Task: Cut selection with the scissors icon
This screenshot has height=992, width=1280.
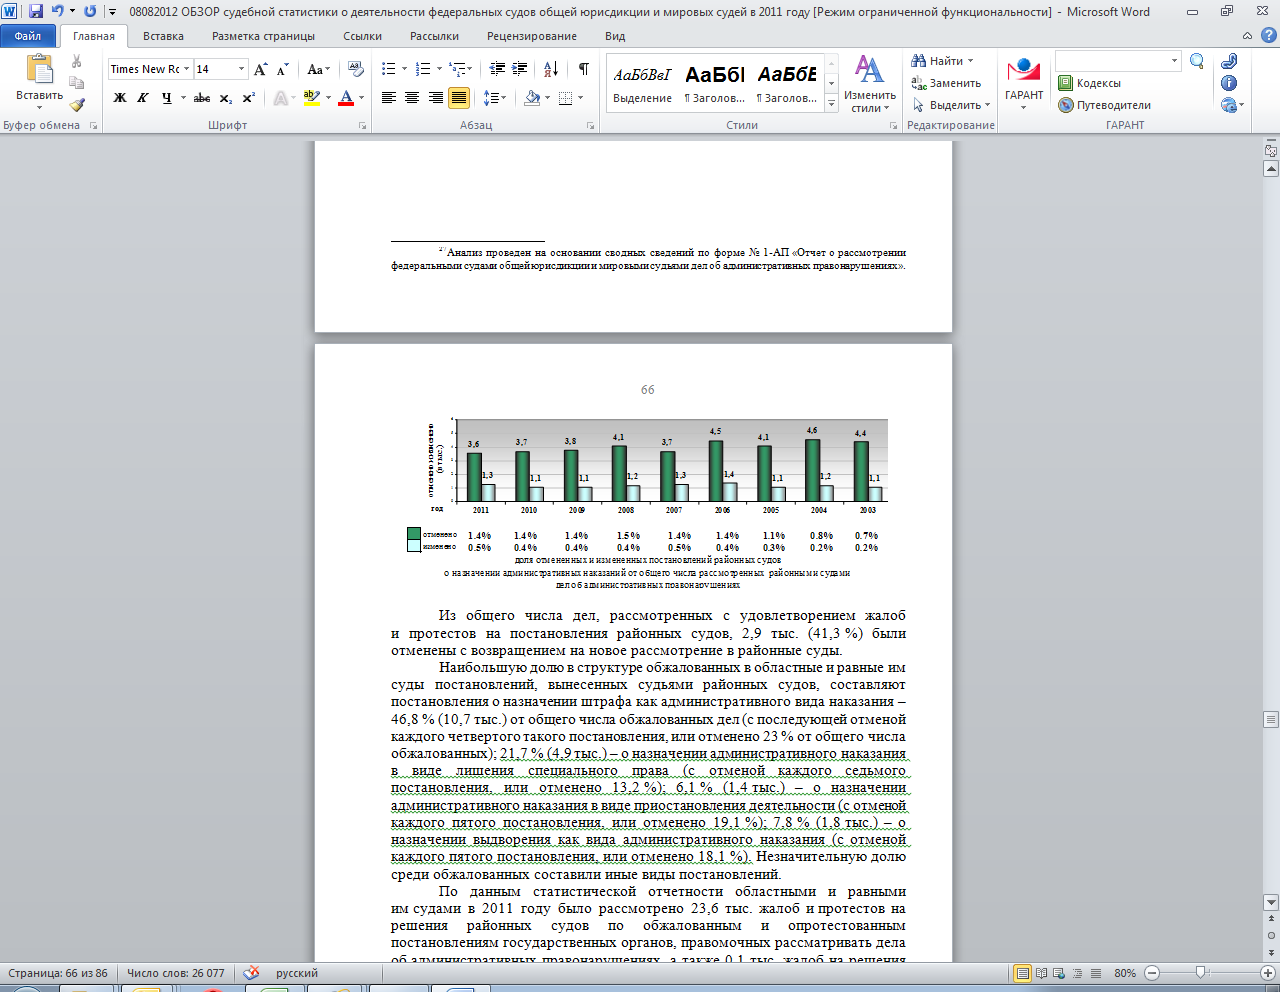Action: coord(77,62)
